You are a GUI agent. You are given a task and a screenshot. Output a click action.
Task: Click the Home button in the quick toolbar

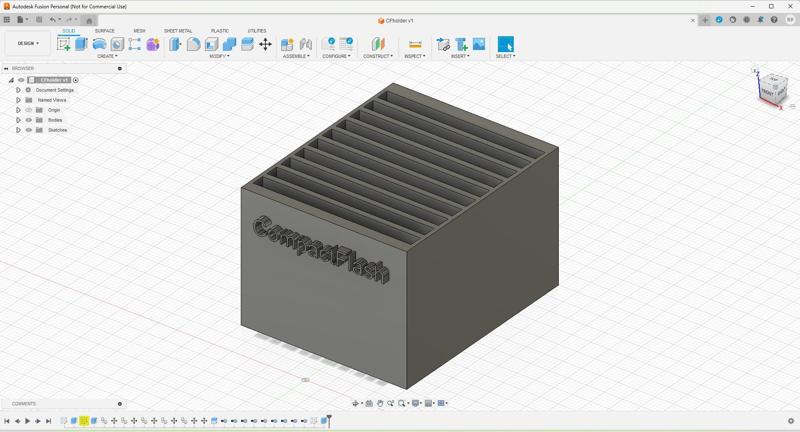[x=89, y=20]
